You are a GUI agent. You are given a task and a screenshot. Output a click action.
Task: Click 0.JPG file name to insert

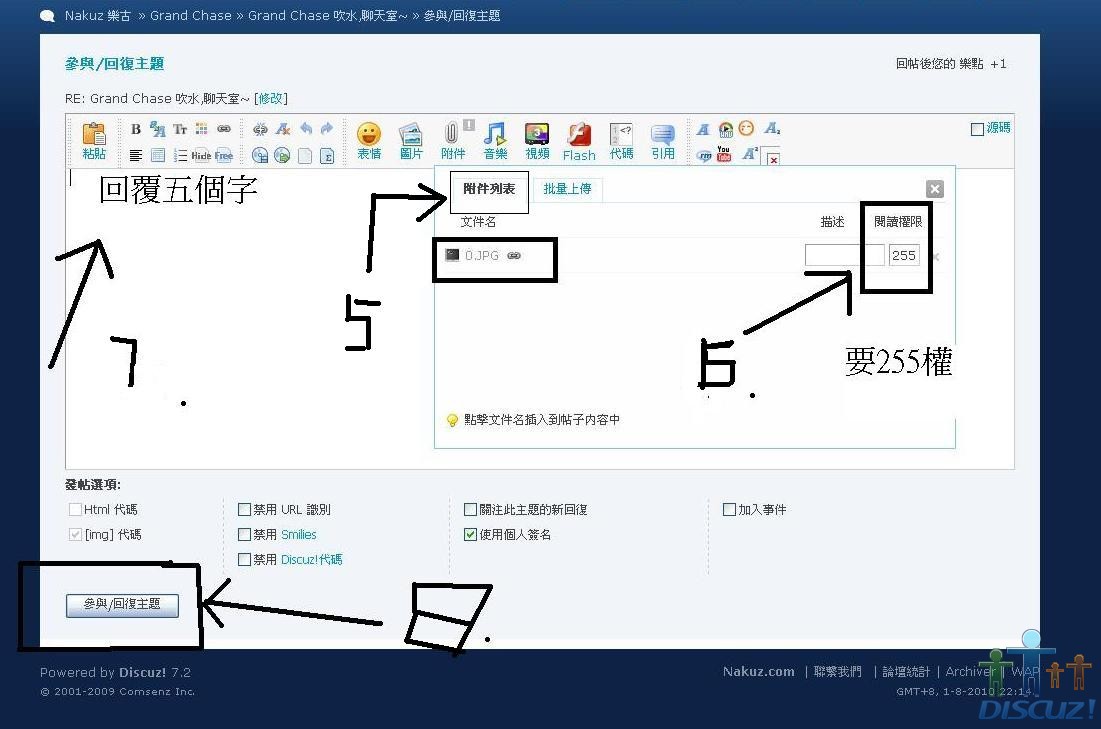point(482,256)
